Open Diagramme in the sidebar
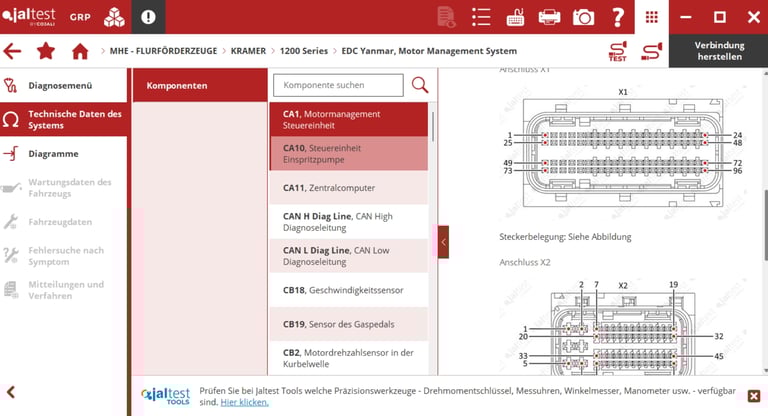This screenshot has height=416, width=768. pos(64,153)
